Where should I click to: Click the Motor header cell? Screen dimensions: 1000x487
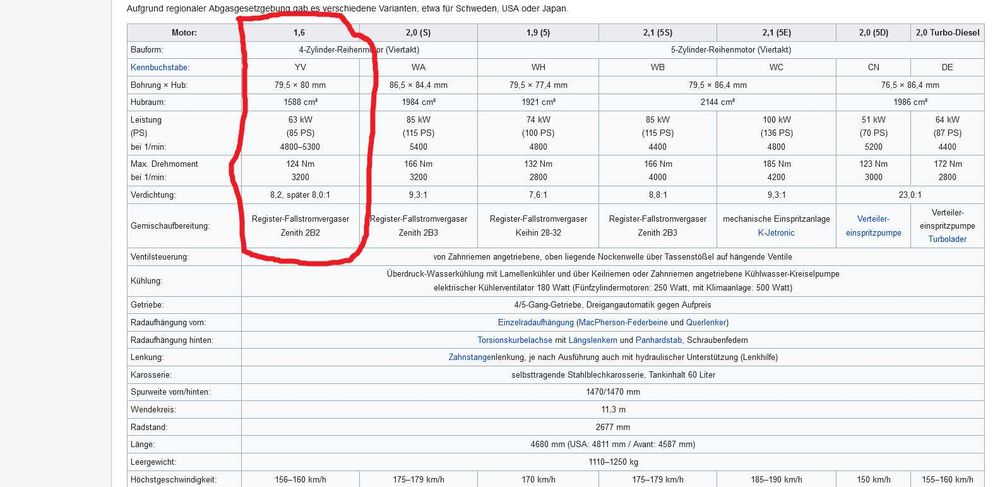coord(184,33)
